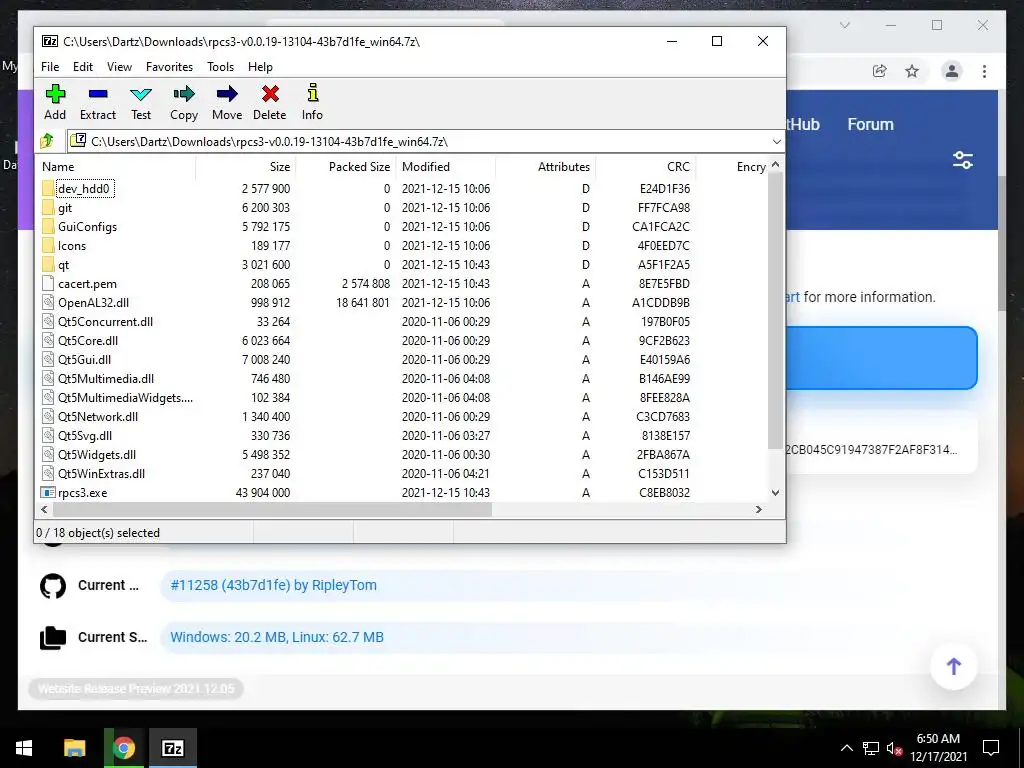Click the website's filter sliders icon
This screenshot has height=768, width=1024.
pos(963,160)
